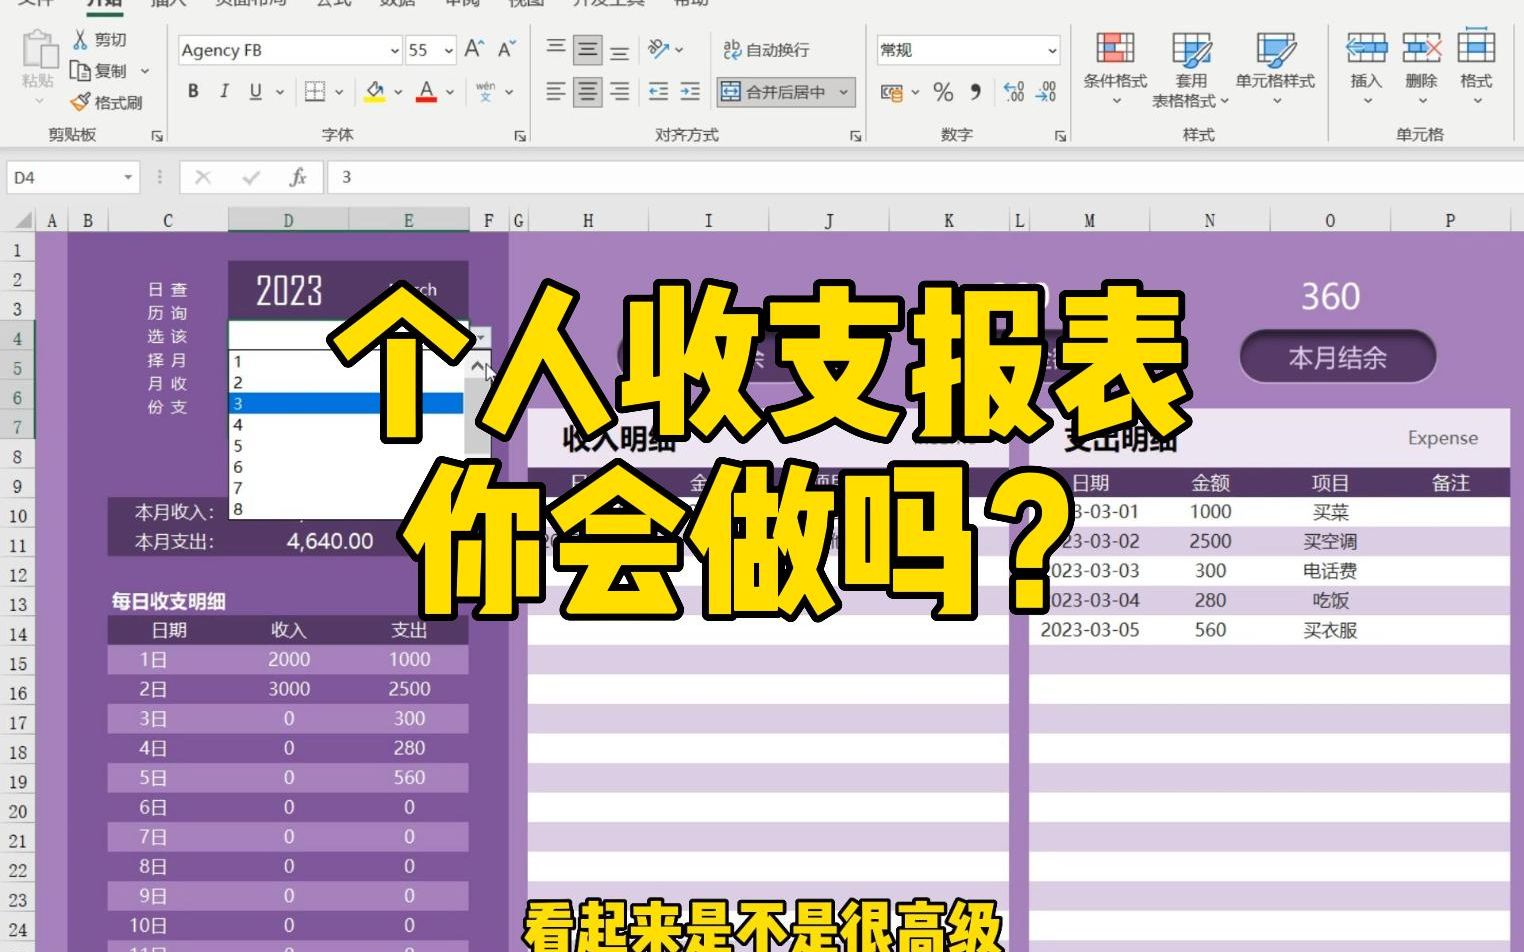
Task: Click Merge & Center (合并后居中)
Action: (775, 92)
